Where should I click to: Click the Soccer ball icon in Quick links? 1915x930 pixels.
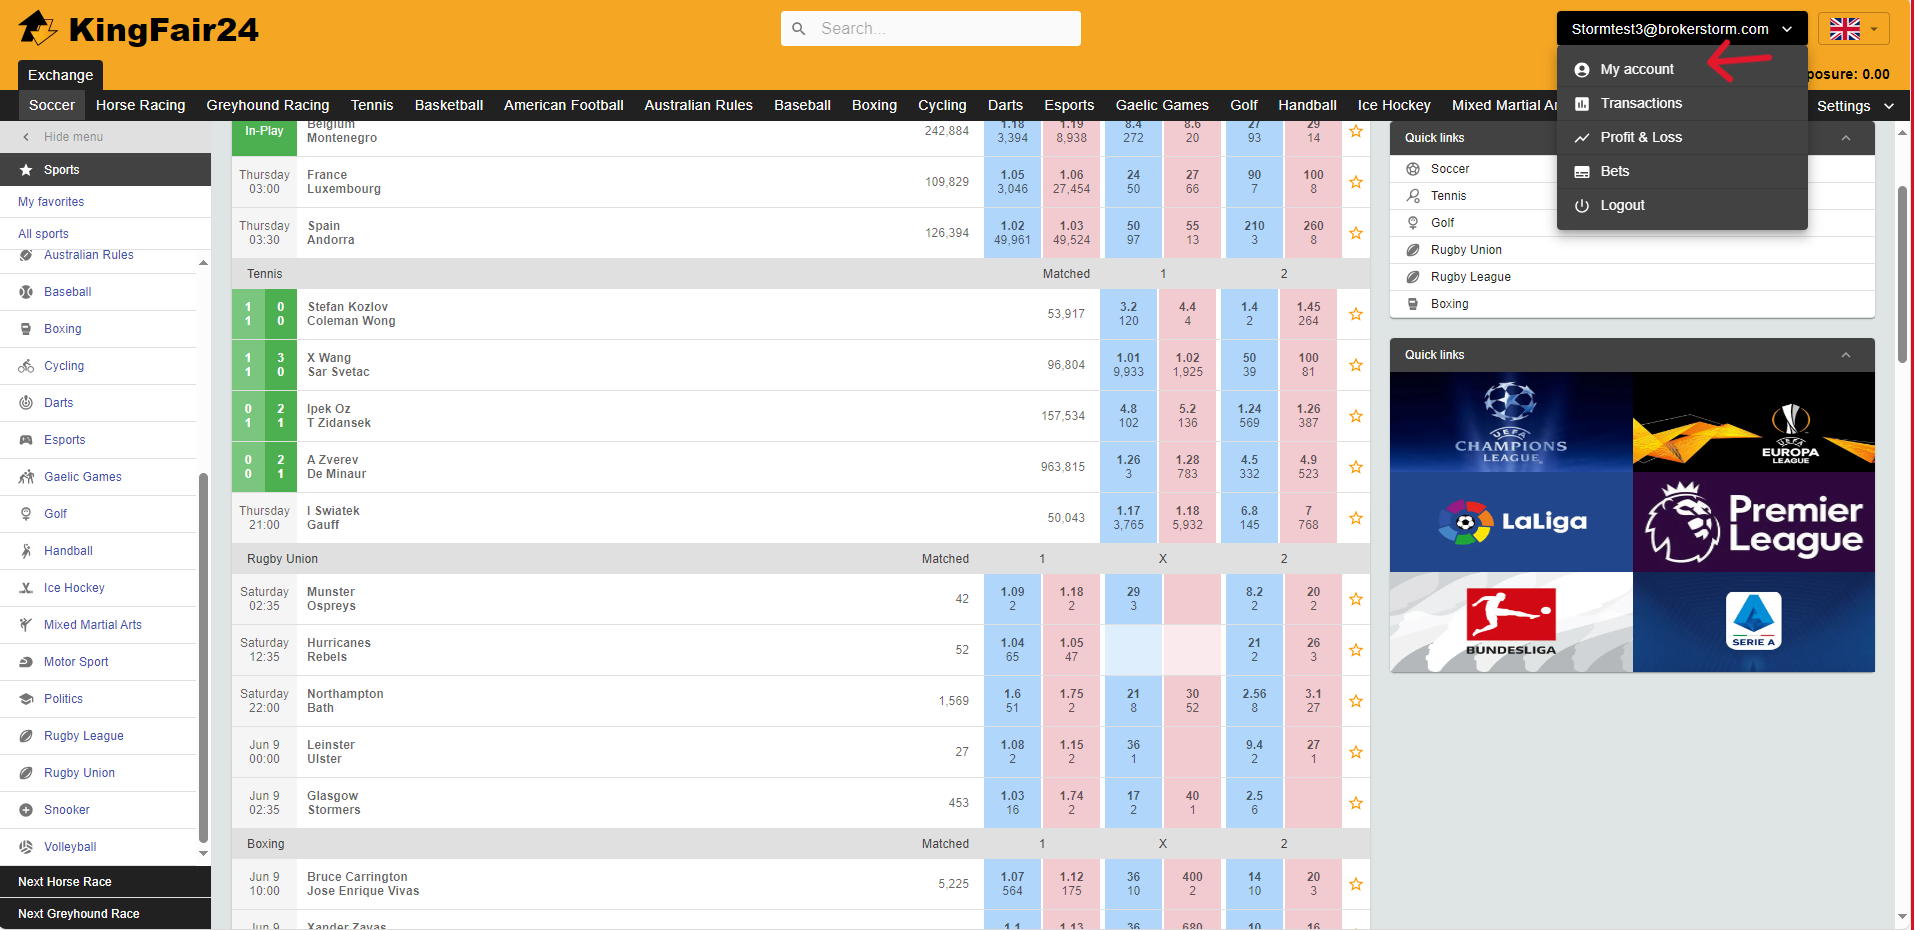point(1413,169)
